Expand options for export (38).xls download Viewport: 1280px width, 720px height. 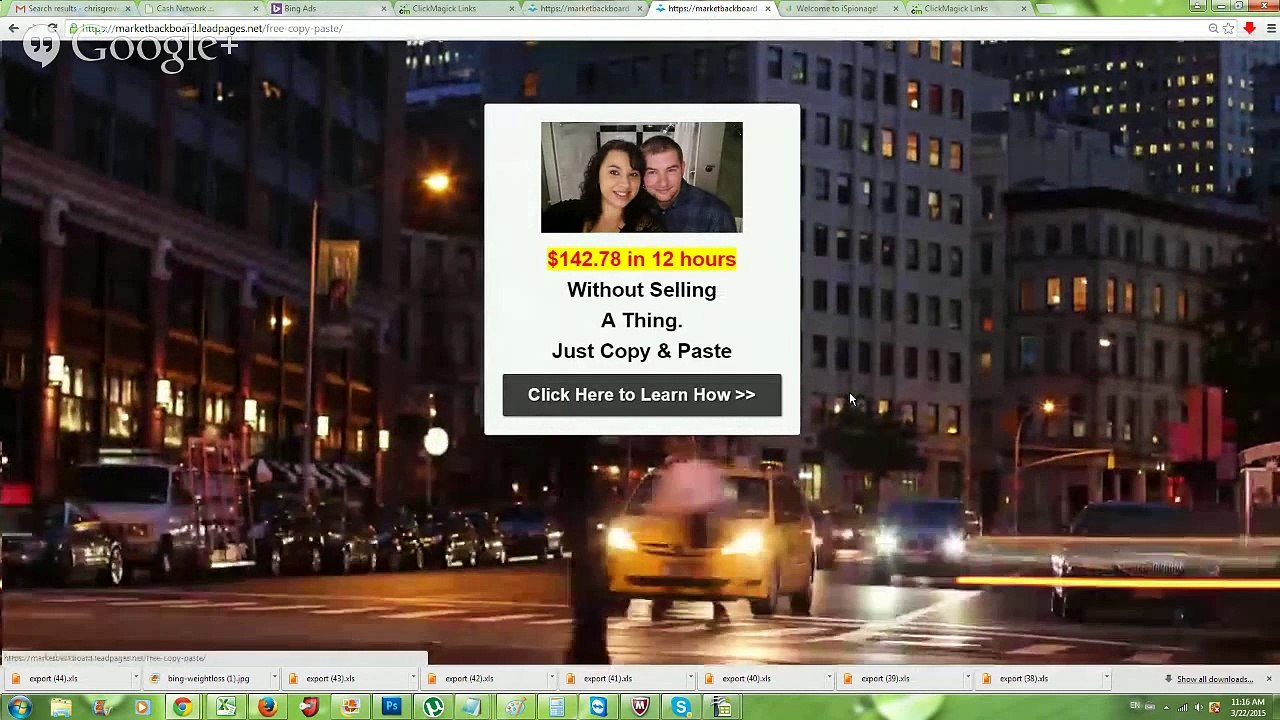pyautogui.click(x=1106, y=679)
